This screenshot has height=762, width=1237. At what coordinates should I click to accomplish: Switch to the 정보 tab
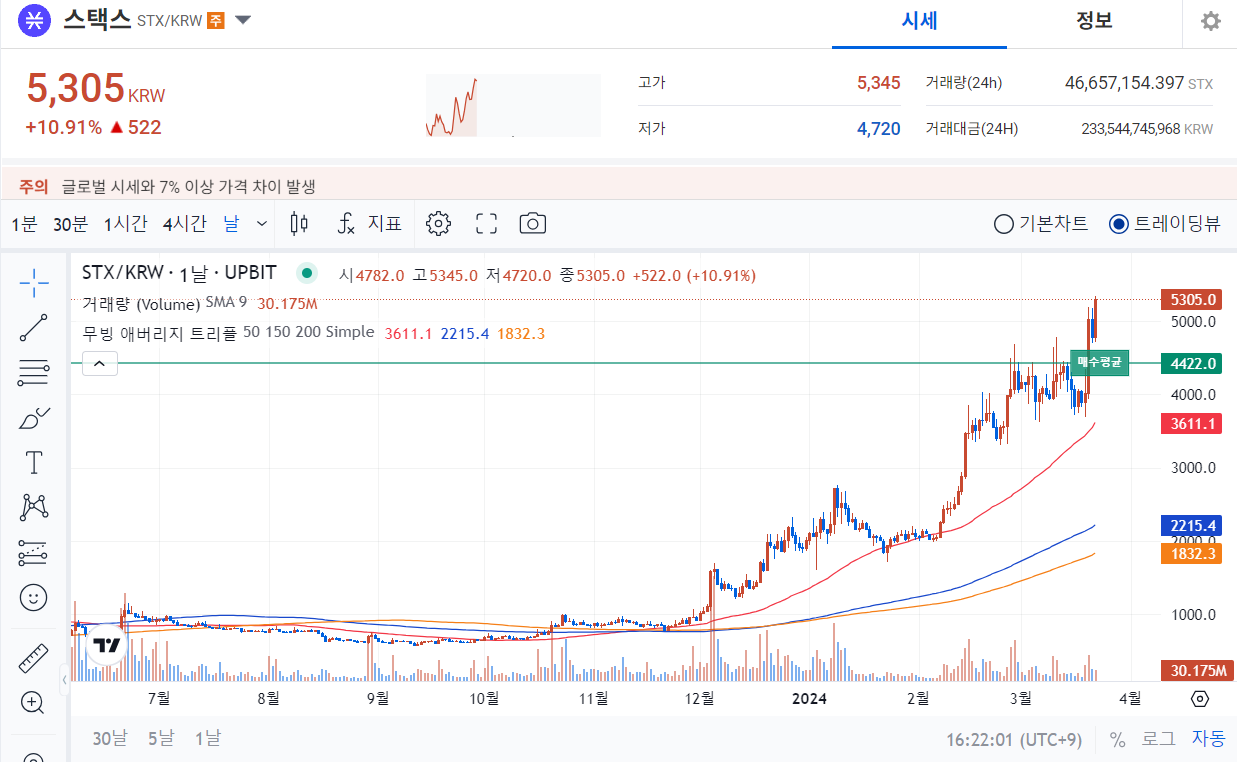pyautogui.click(x=1094, y=21)
